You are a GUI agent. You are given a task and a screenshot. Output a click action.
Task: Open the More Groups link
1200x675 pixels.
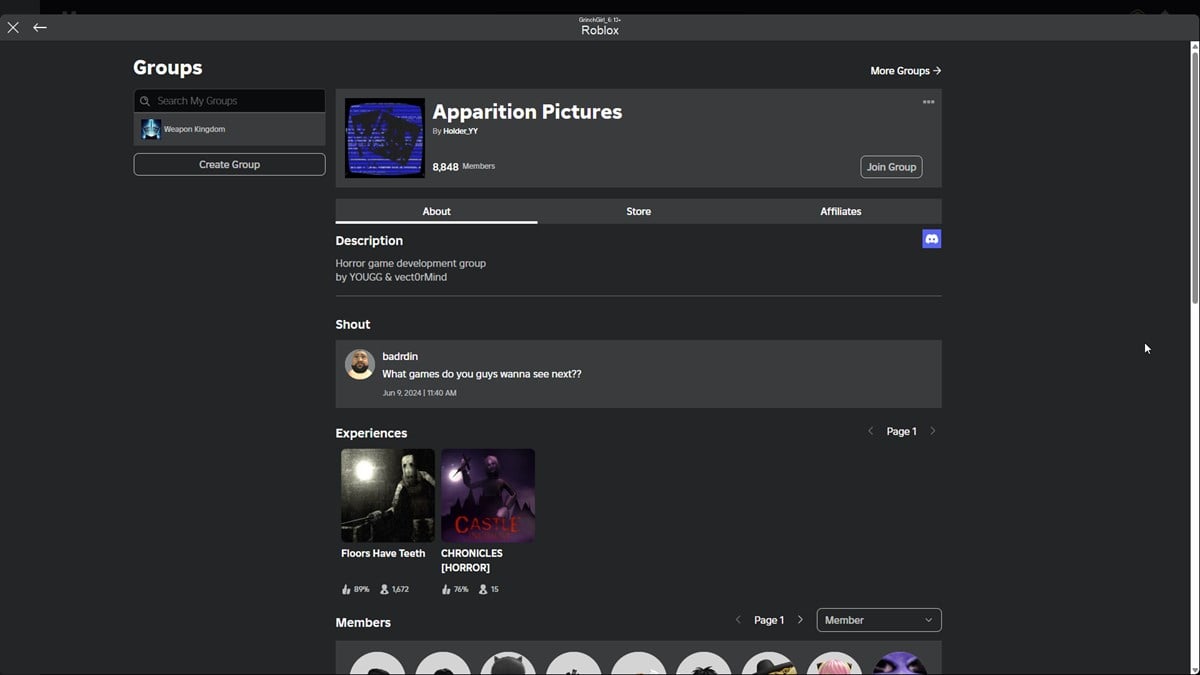point(905,71)
